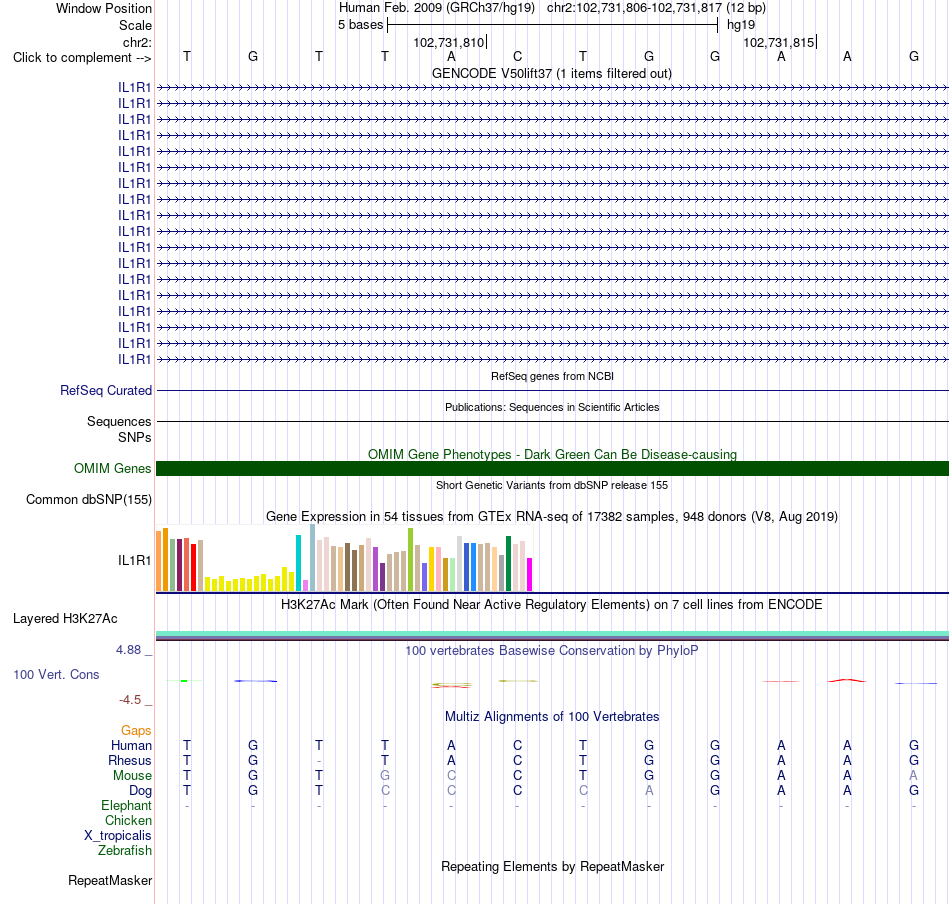This screenshot has height=904, width=950.
Task: Select the 102,731,810 position marker
Action: (x=449, y=42)
